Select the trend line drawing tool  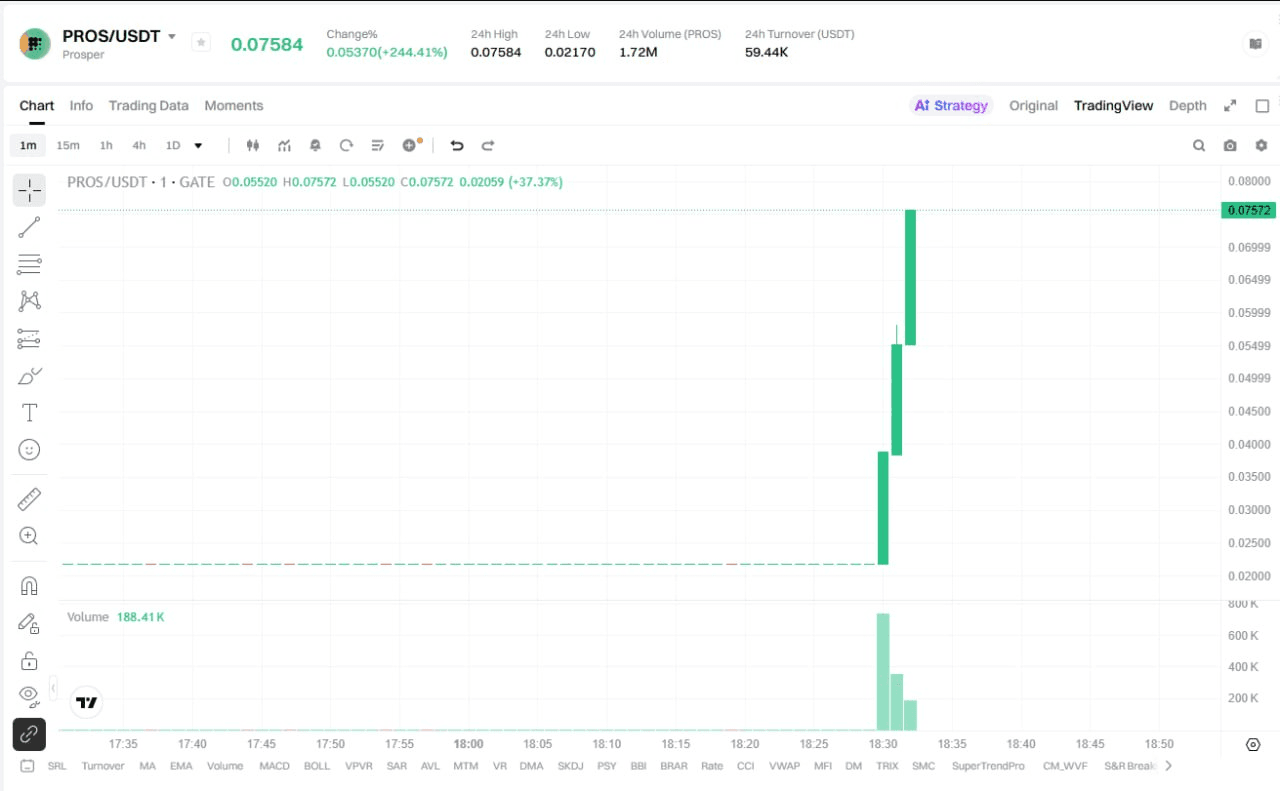29,227
